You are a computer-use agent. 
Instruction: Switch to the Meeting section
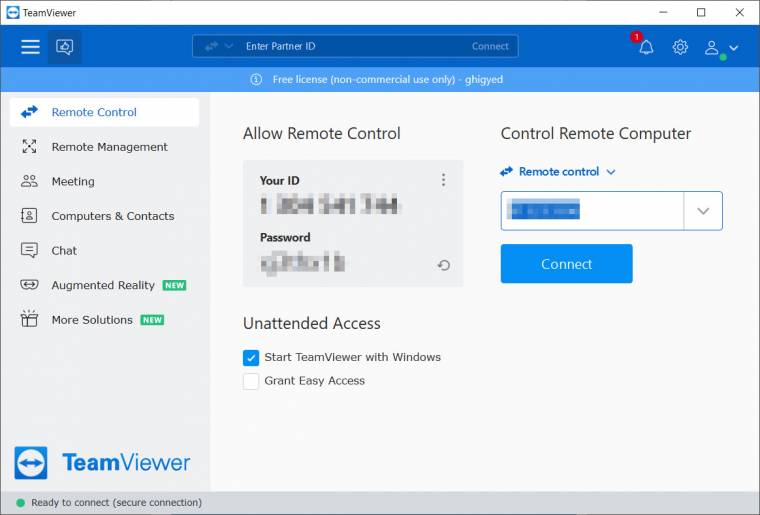[104, 182]
